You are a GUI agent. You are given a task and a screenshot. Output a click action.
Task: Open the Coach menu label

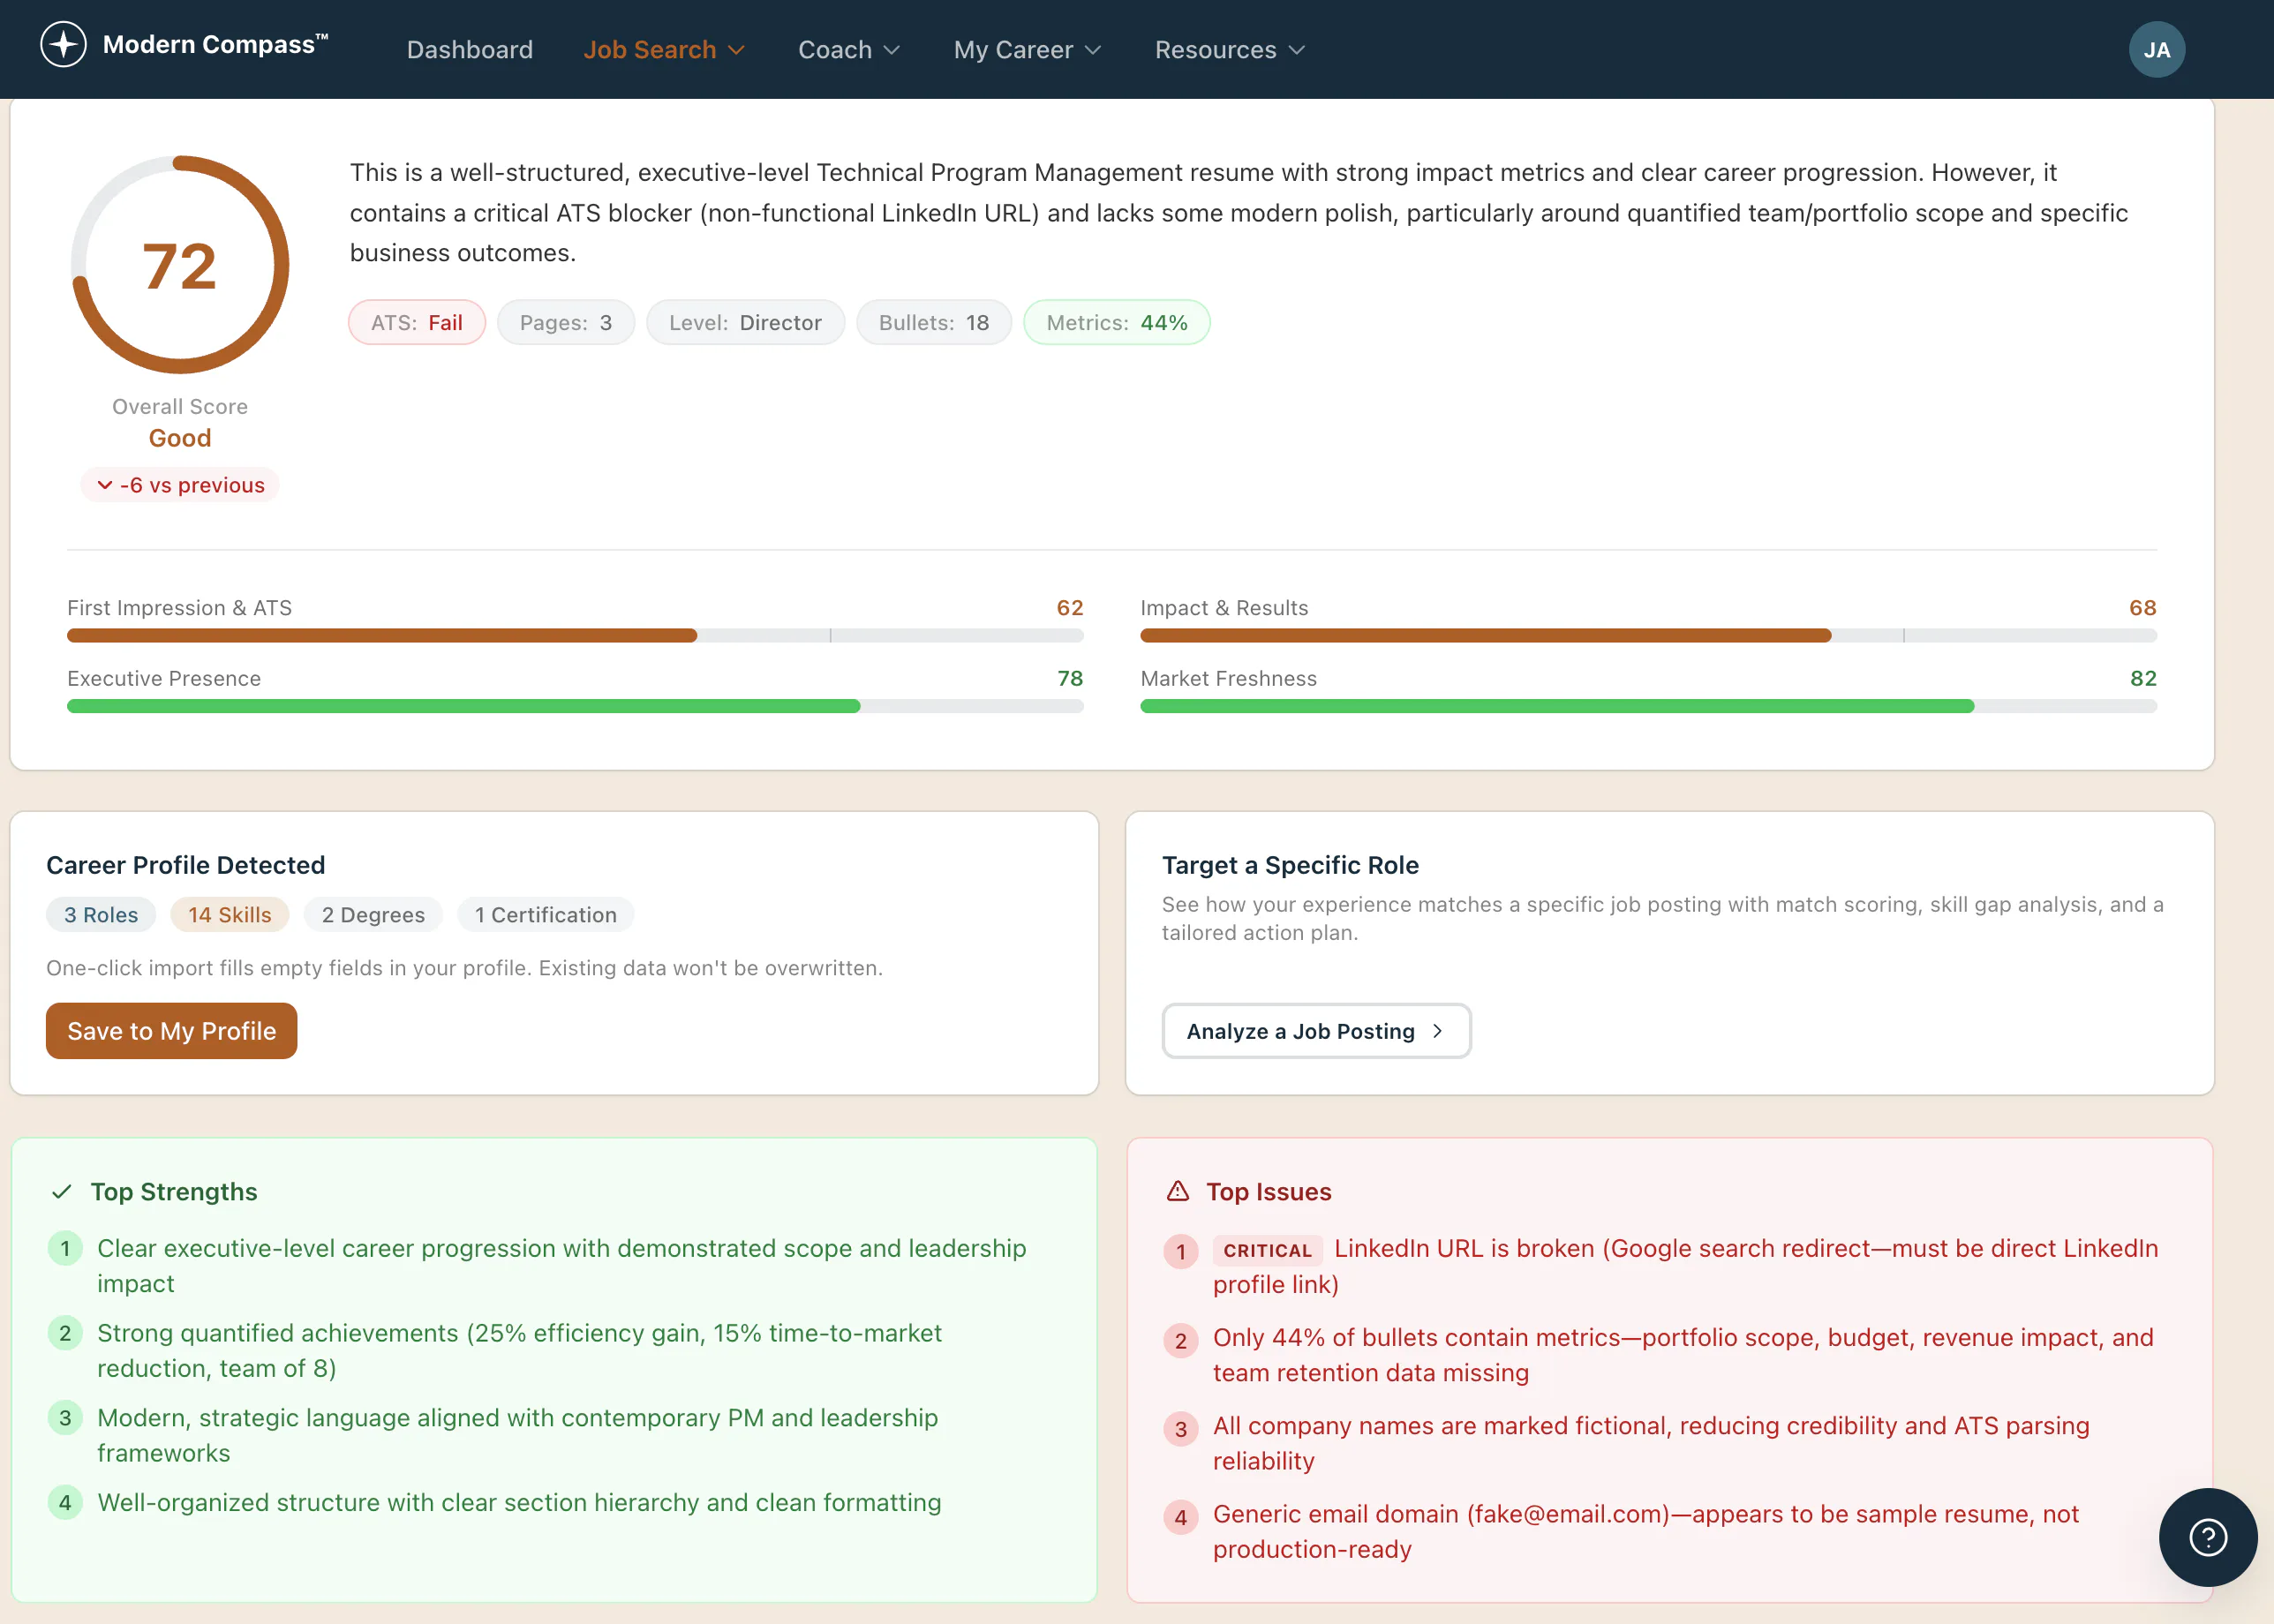click(835, 50)
